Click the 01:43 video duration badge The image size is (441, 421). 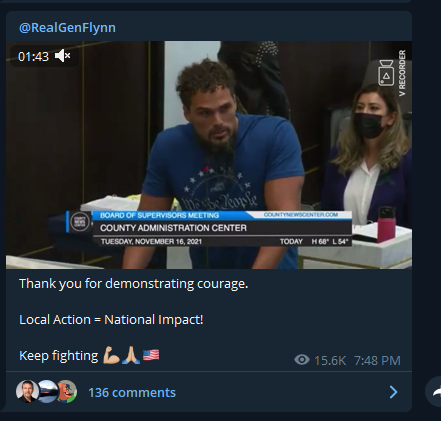pos(33,56)
